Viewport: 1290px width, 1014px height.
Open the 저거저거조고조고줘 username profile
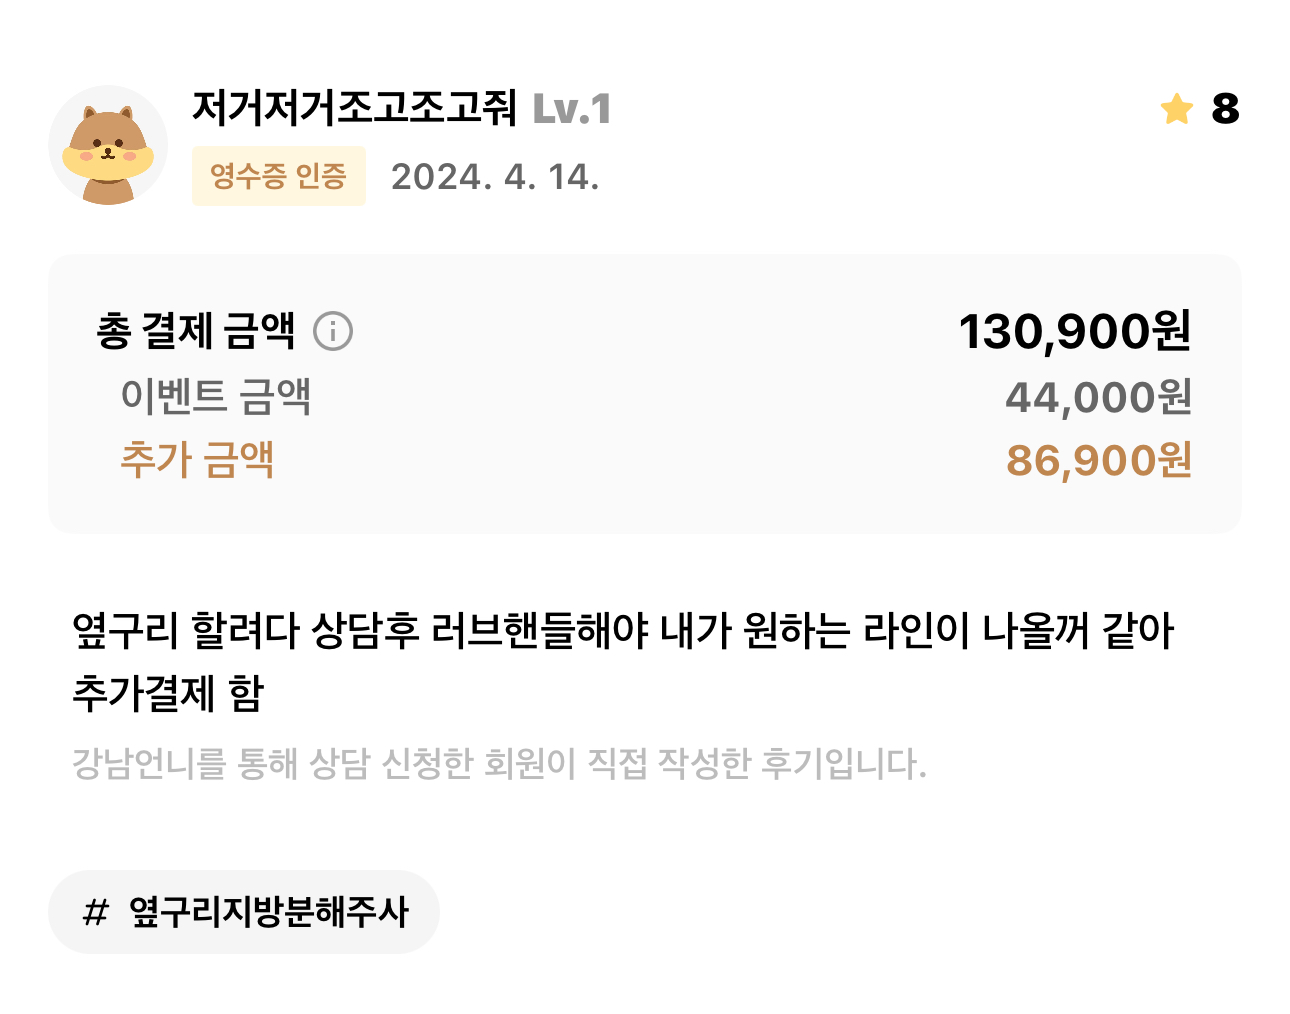[354, 108]
